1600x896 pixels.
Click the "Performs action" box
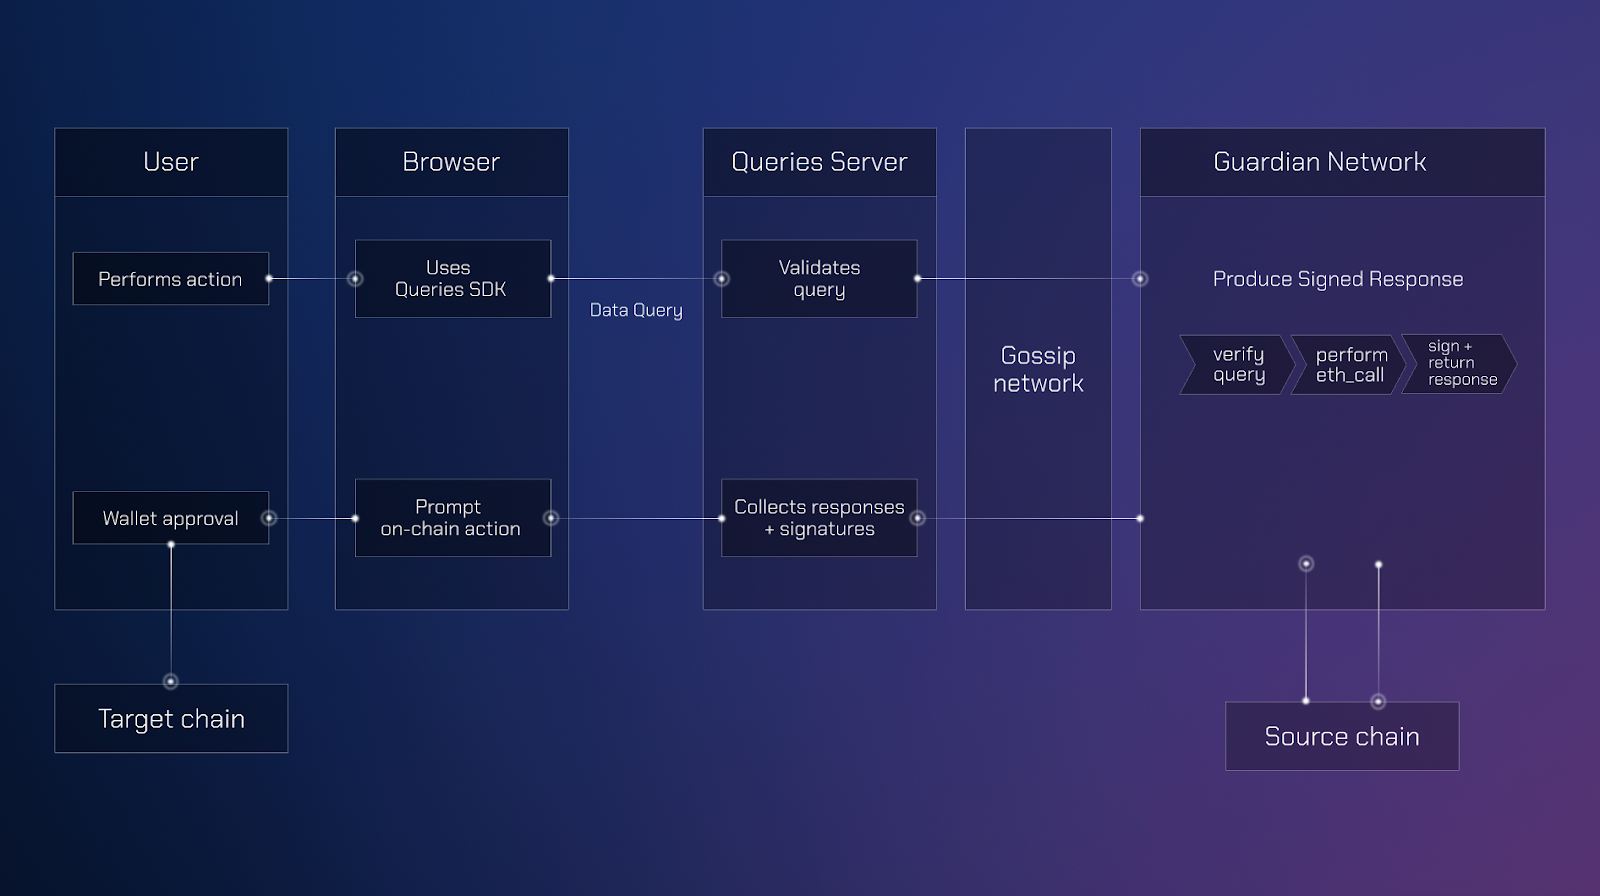click(x=170, y=279)
